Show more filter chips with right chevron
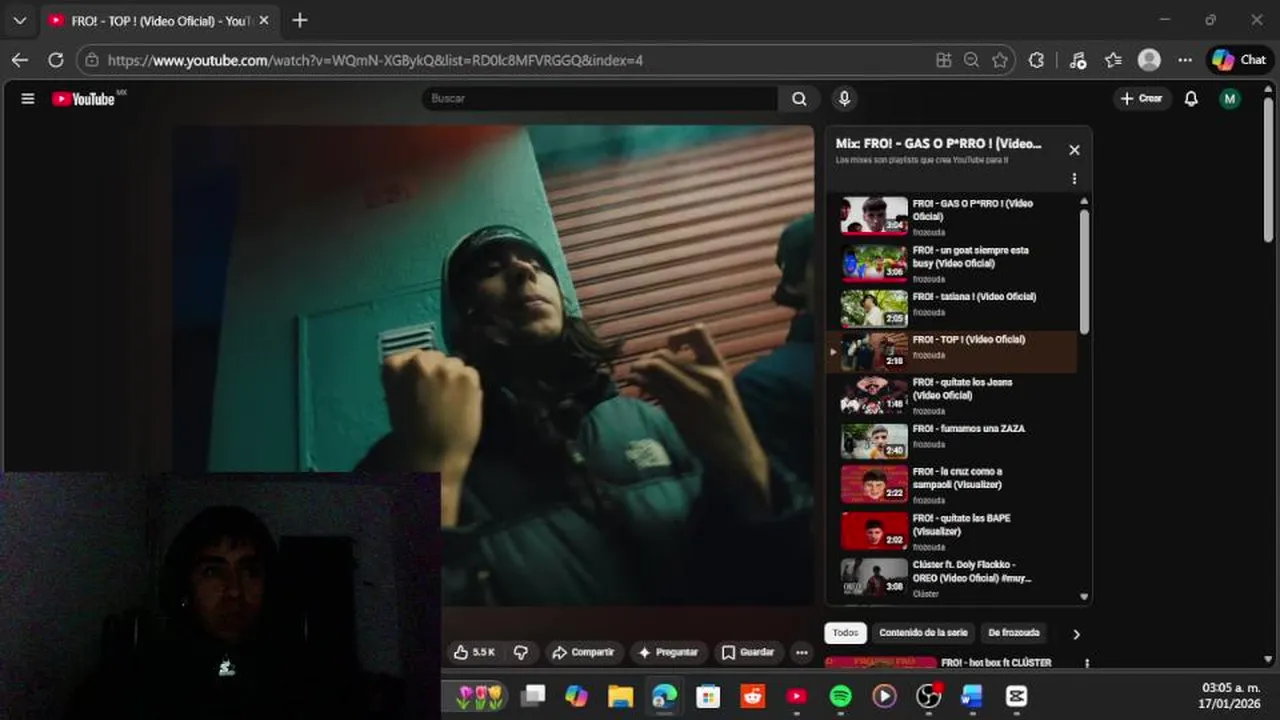1280x720 pixels. coord(1076,634)
